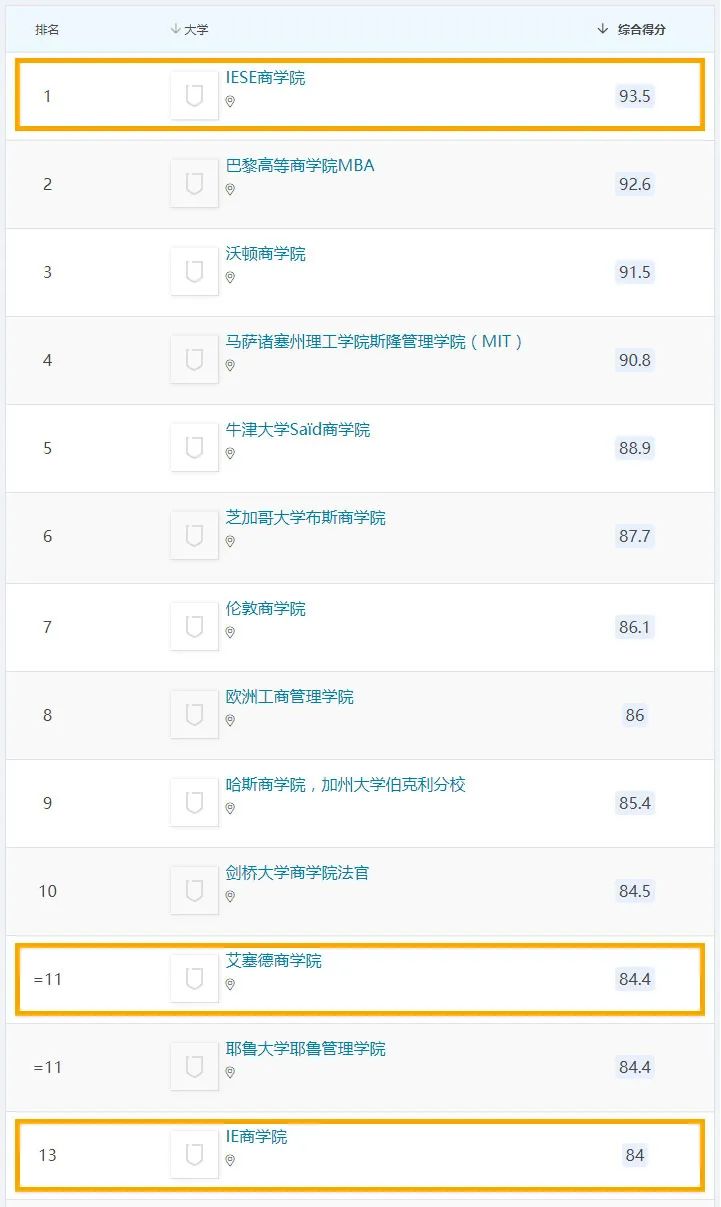The image size is (721, 1207).
Task: Open the 耶鲁大学耶鲁管理学院 link
Action: (305, 1049)
